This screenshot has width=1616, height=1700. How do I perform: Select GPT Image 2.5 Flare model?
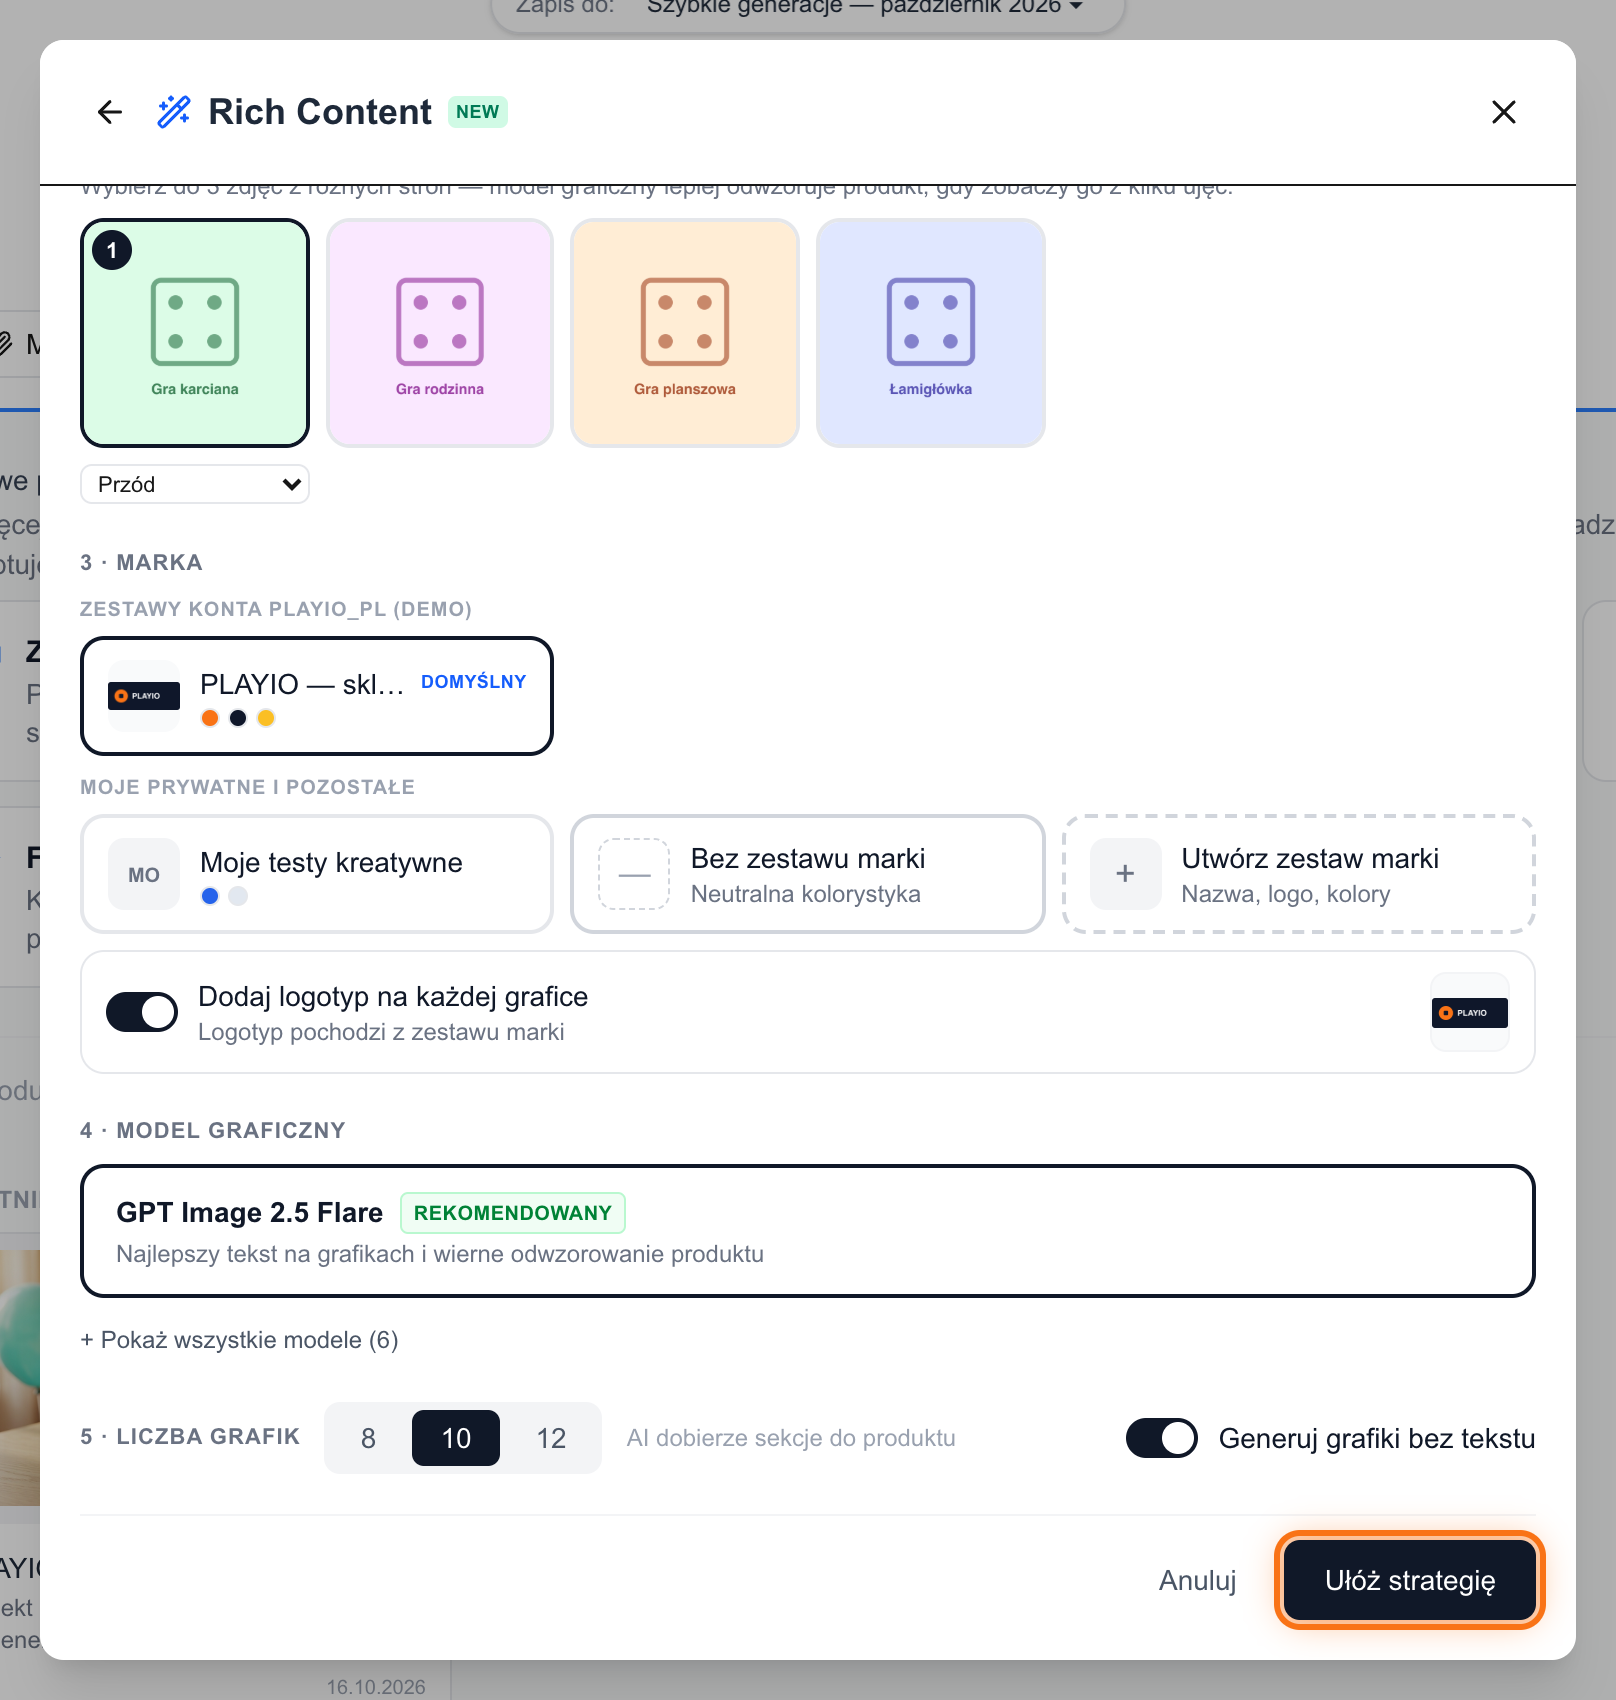pyautogui.click(x=808, y=1231)
